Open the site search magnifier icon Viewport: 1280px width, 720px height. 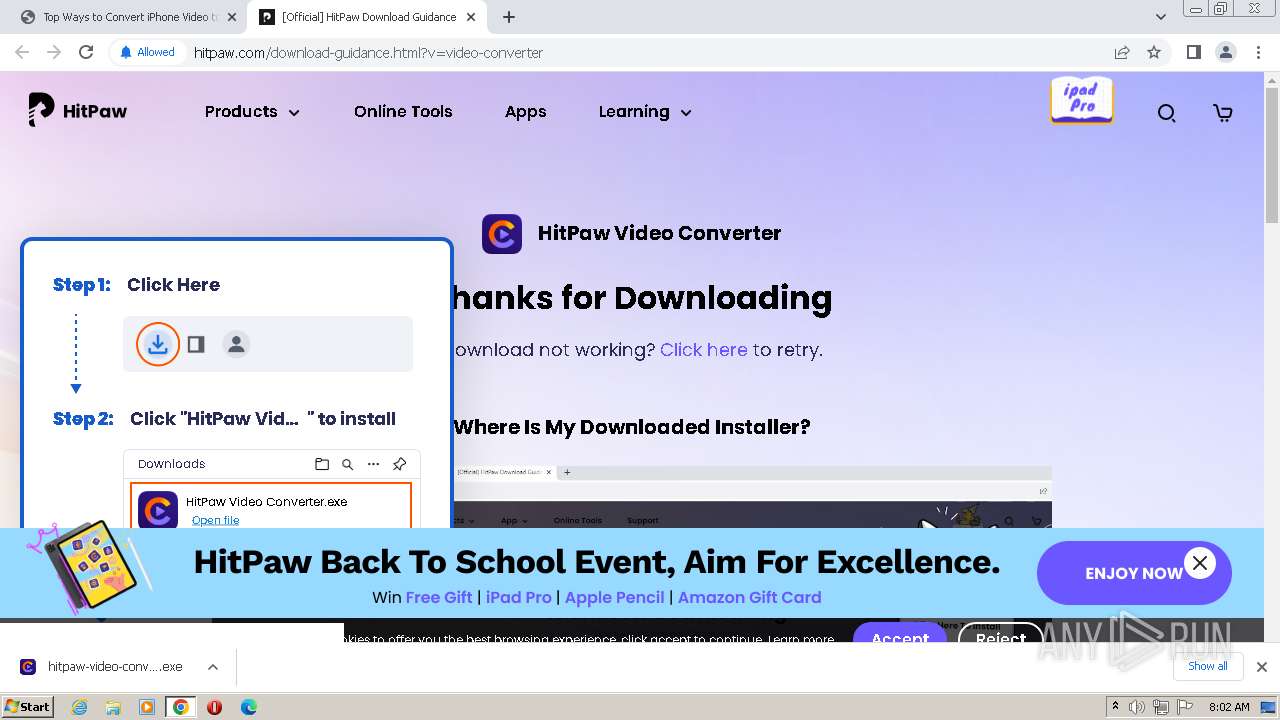click(x=1166, y=113)
